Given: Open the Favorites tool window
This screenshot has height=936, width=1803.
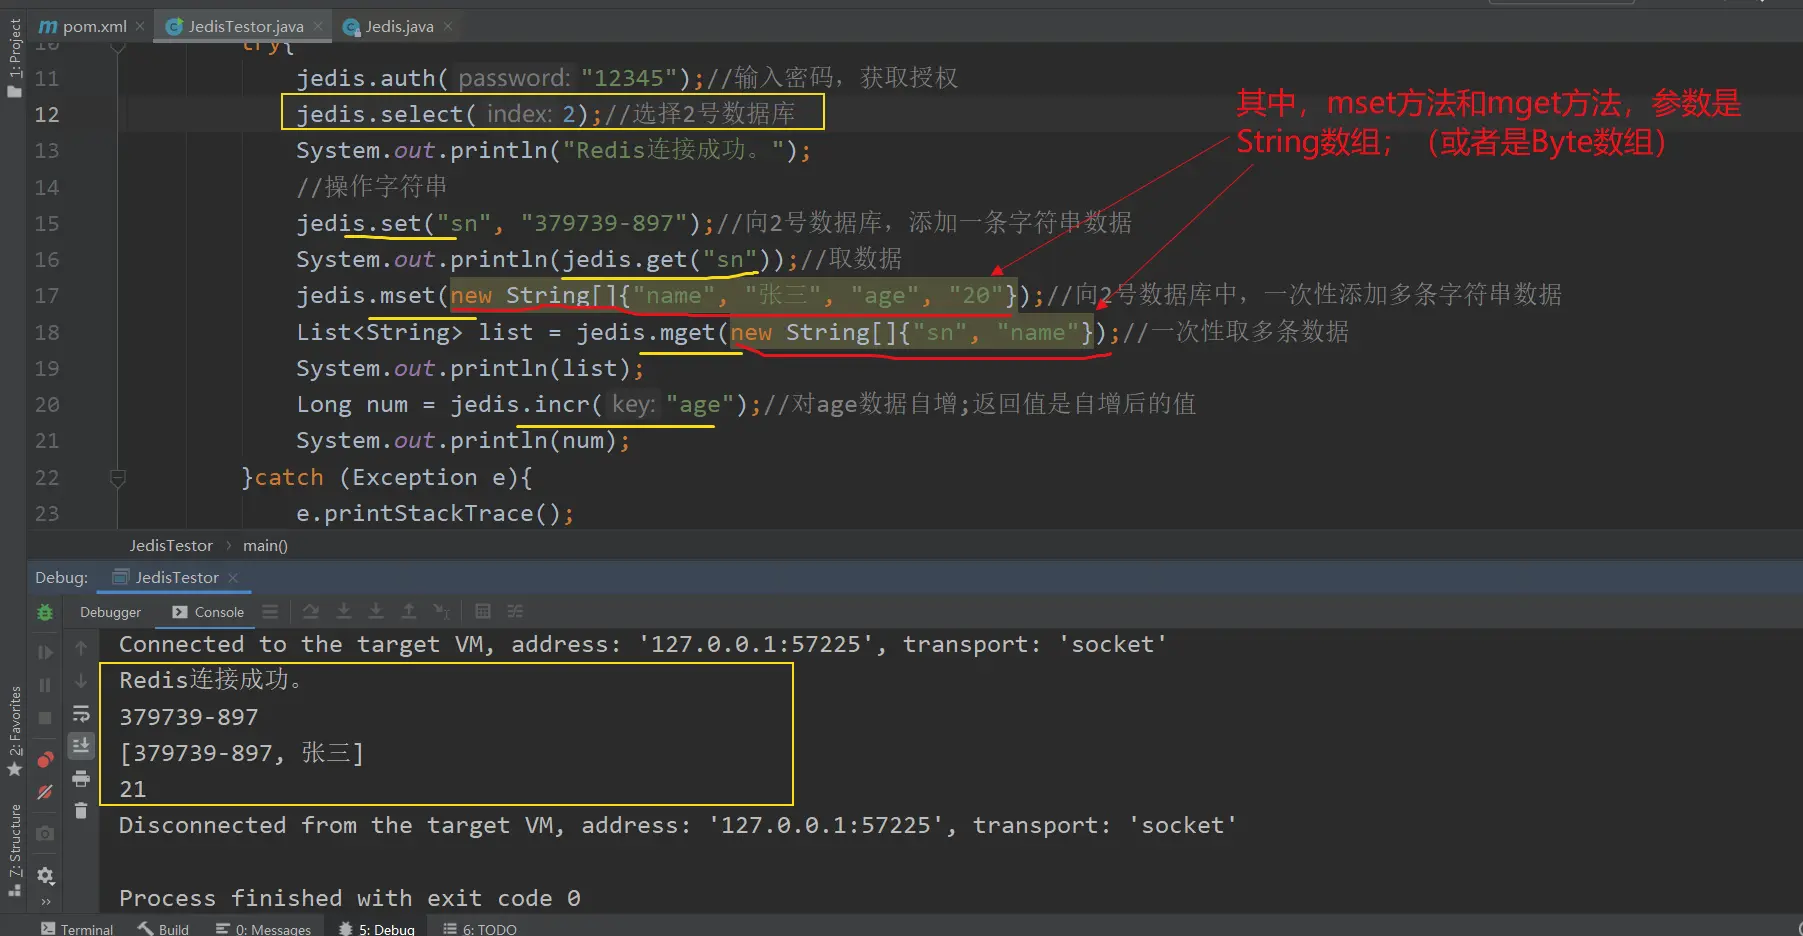Looking at the screenshot, I should pyautogui.click(x=14, y=731).
